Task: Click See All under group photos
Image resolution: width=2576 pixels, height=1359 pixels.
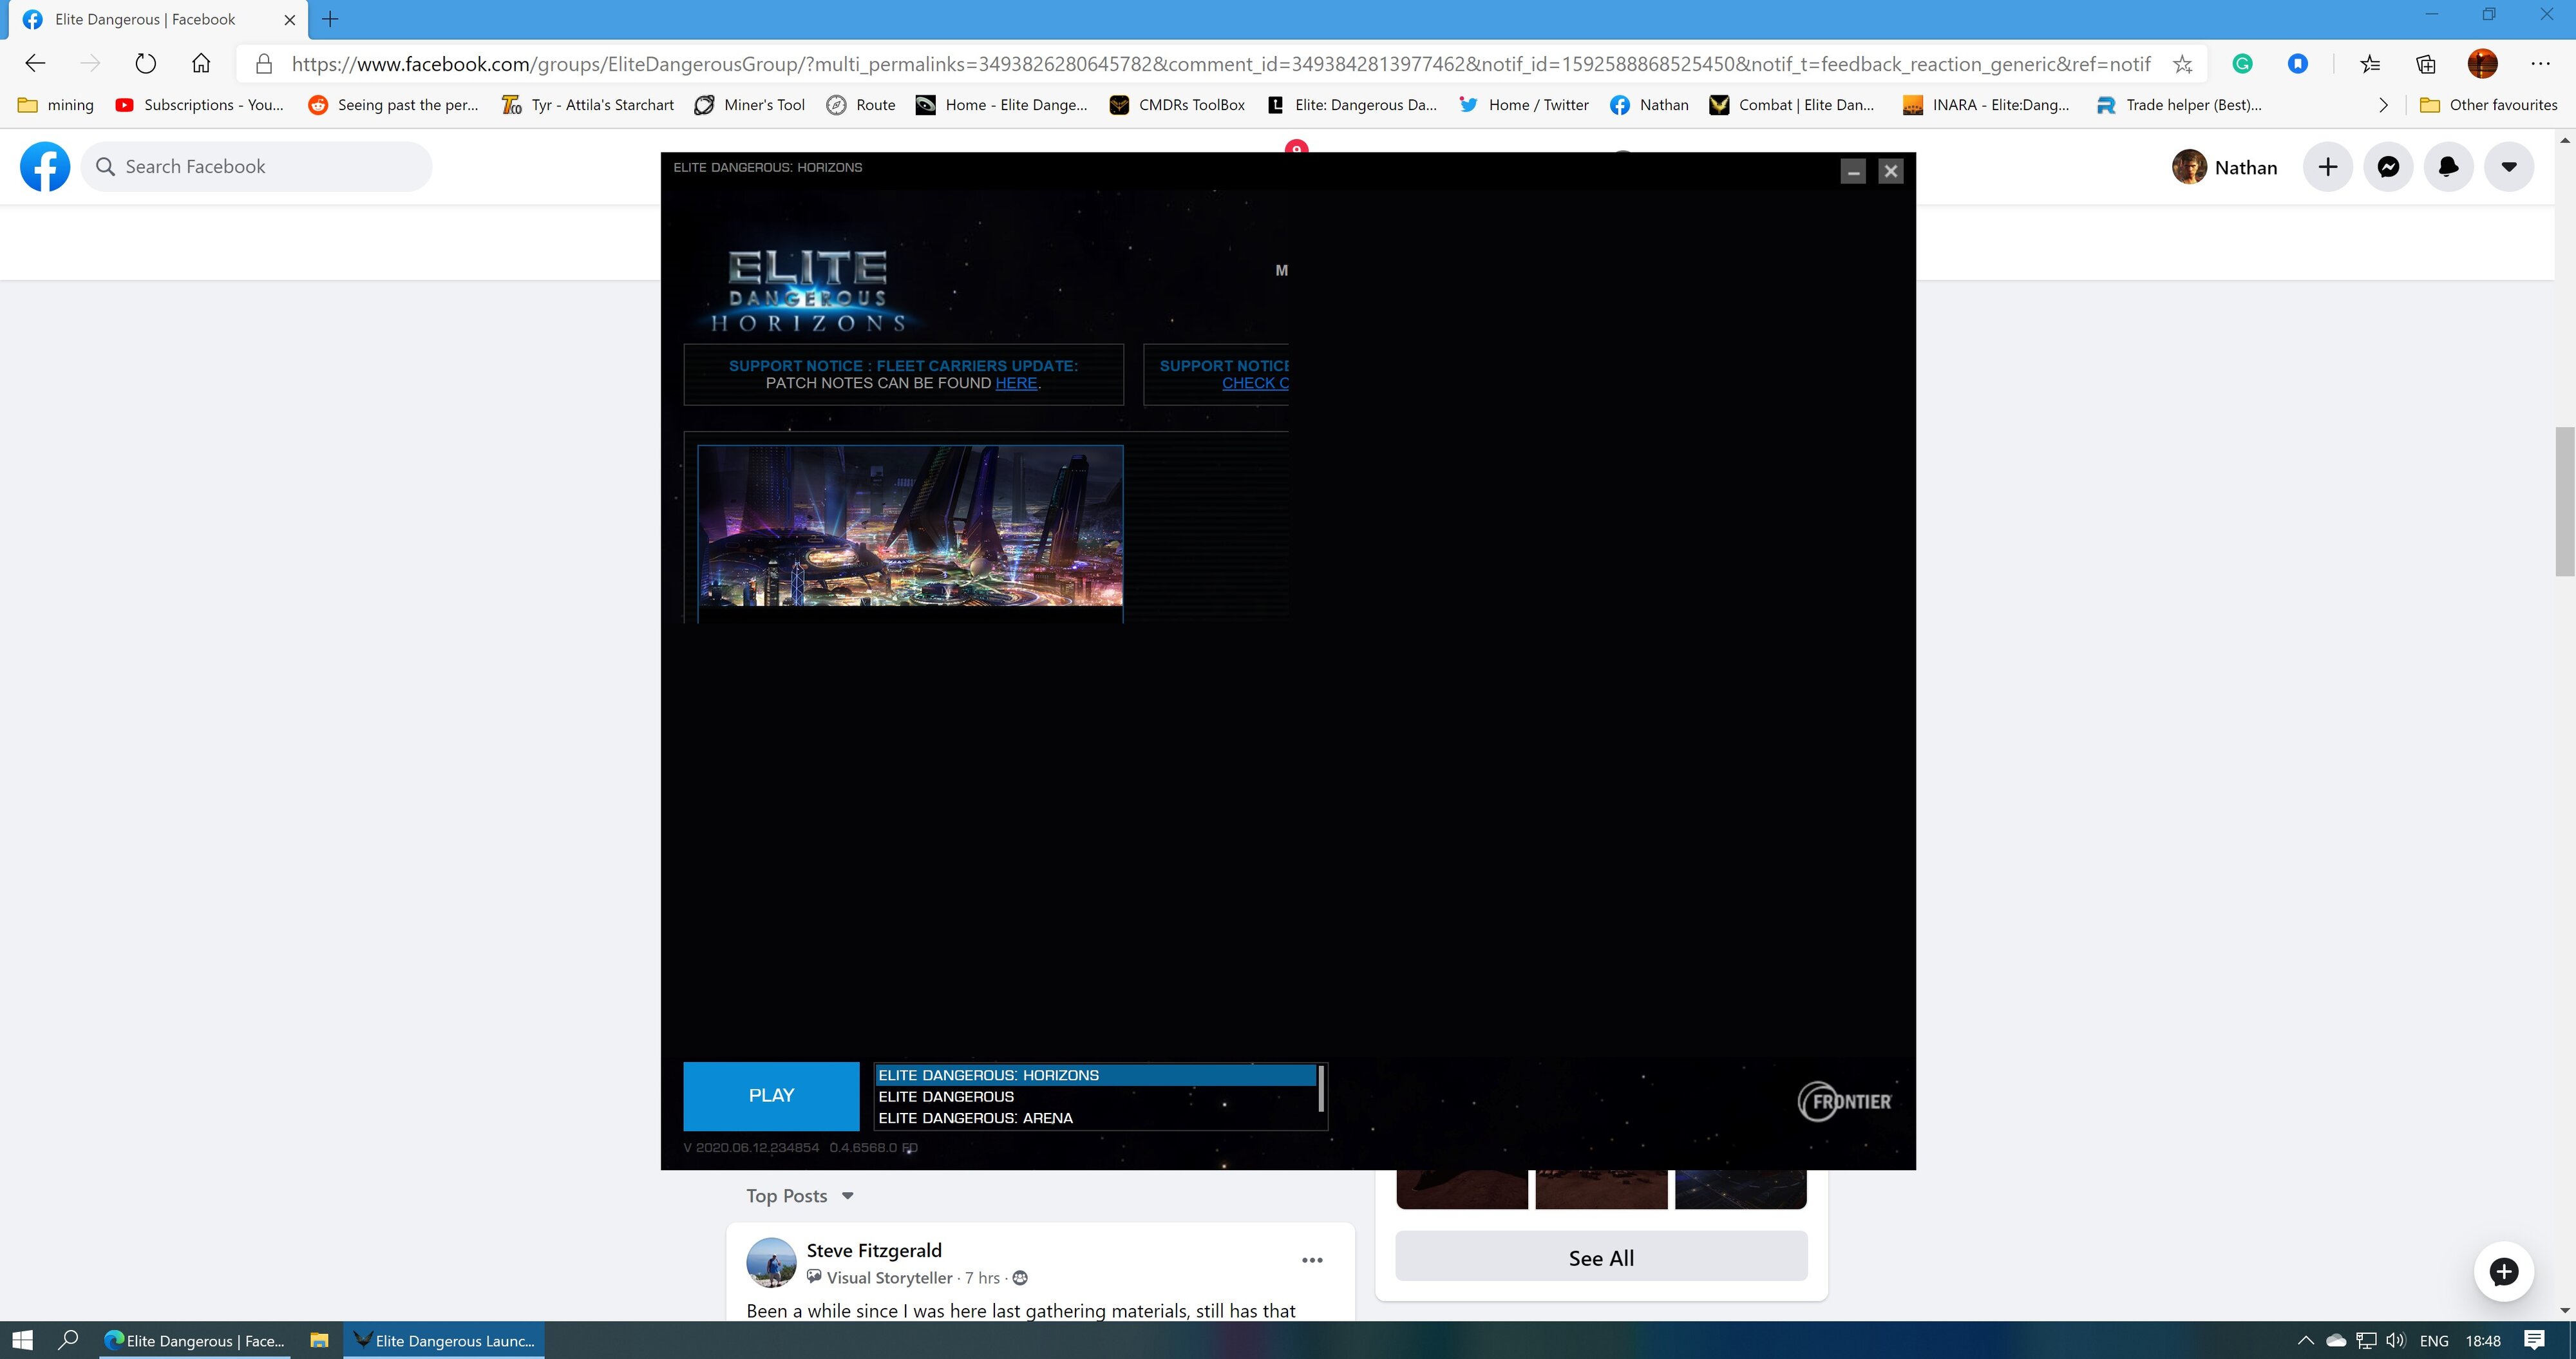Action: pos(1601,1258)
